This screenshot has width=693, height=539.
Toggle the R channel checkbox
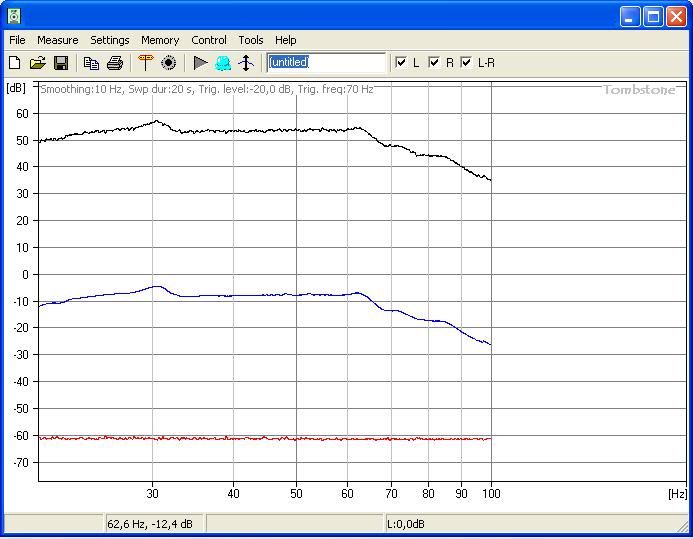click(434, 62)
